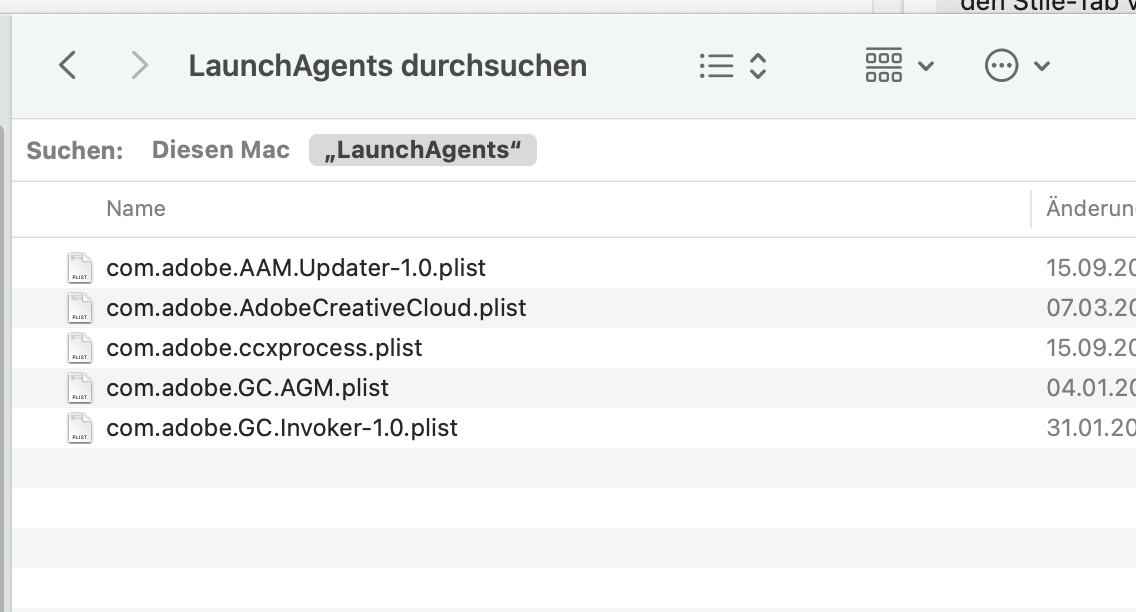
Task: Click plist icon of GC.AGM file
Action: pos(80,387)
